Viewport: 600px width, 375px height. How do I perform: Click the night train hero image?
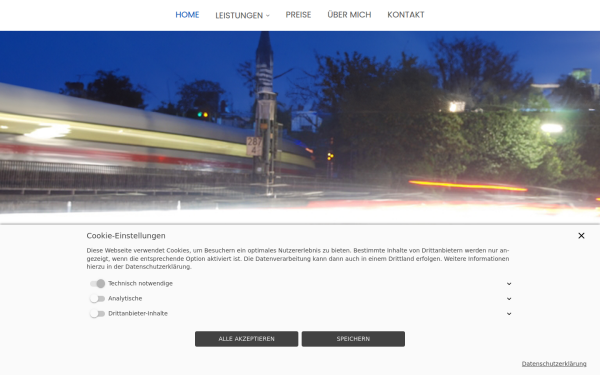click(300, 126)
